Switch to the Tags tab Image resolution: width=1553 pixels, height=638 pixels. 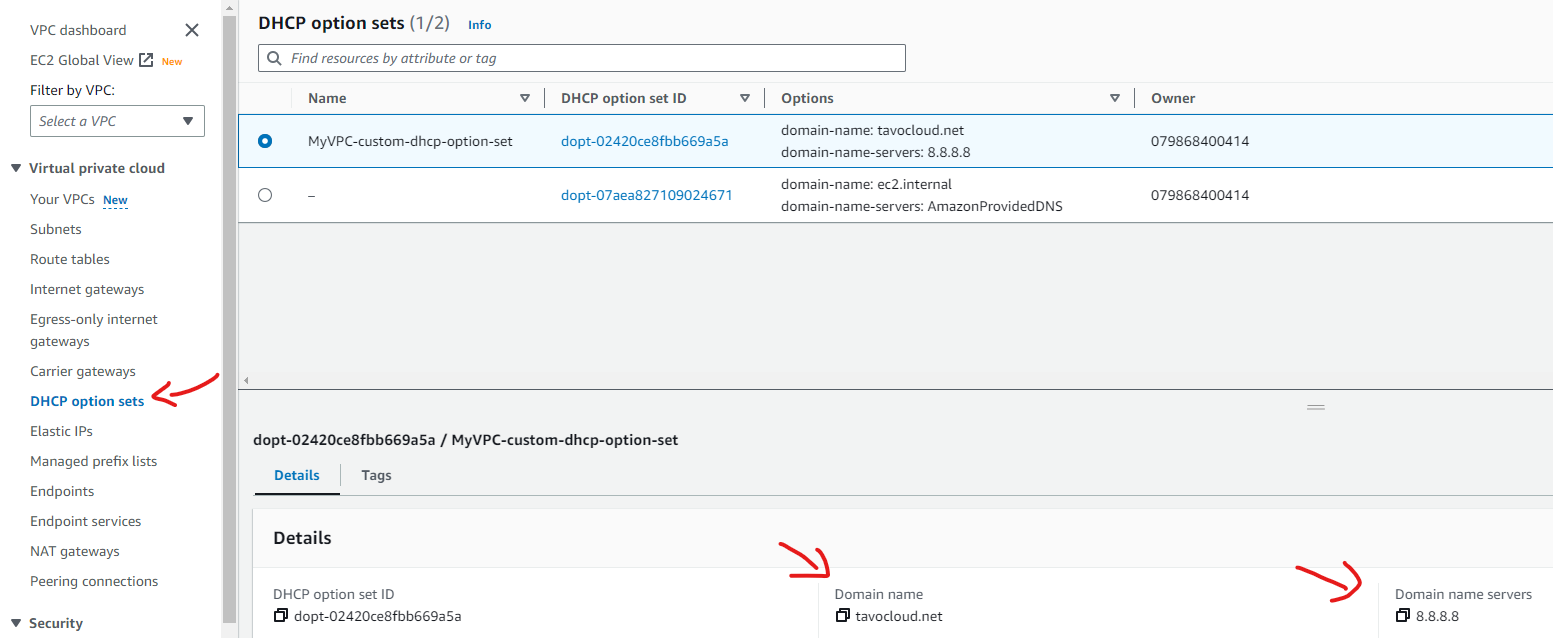pos(376,475)
